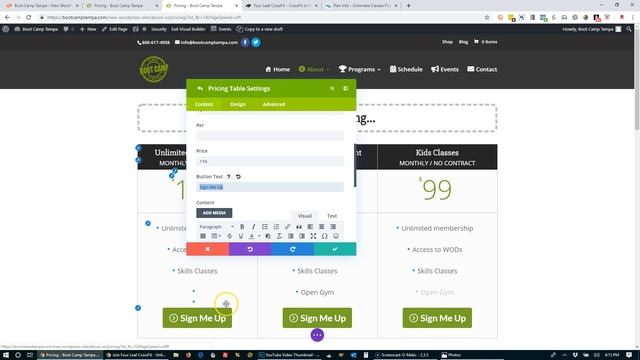Reset the Button Text field
Viewport: 640px width, 360px height.
tap(238, 177)
